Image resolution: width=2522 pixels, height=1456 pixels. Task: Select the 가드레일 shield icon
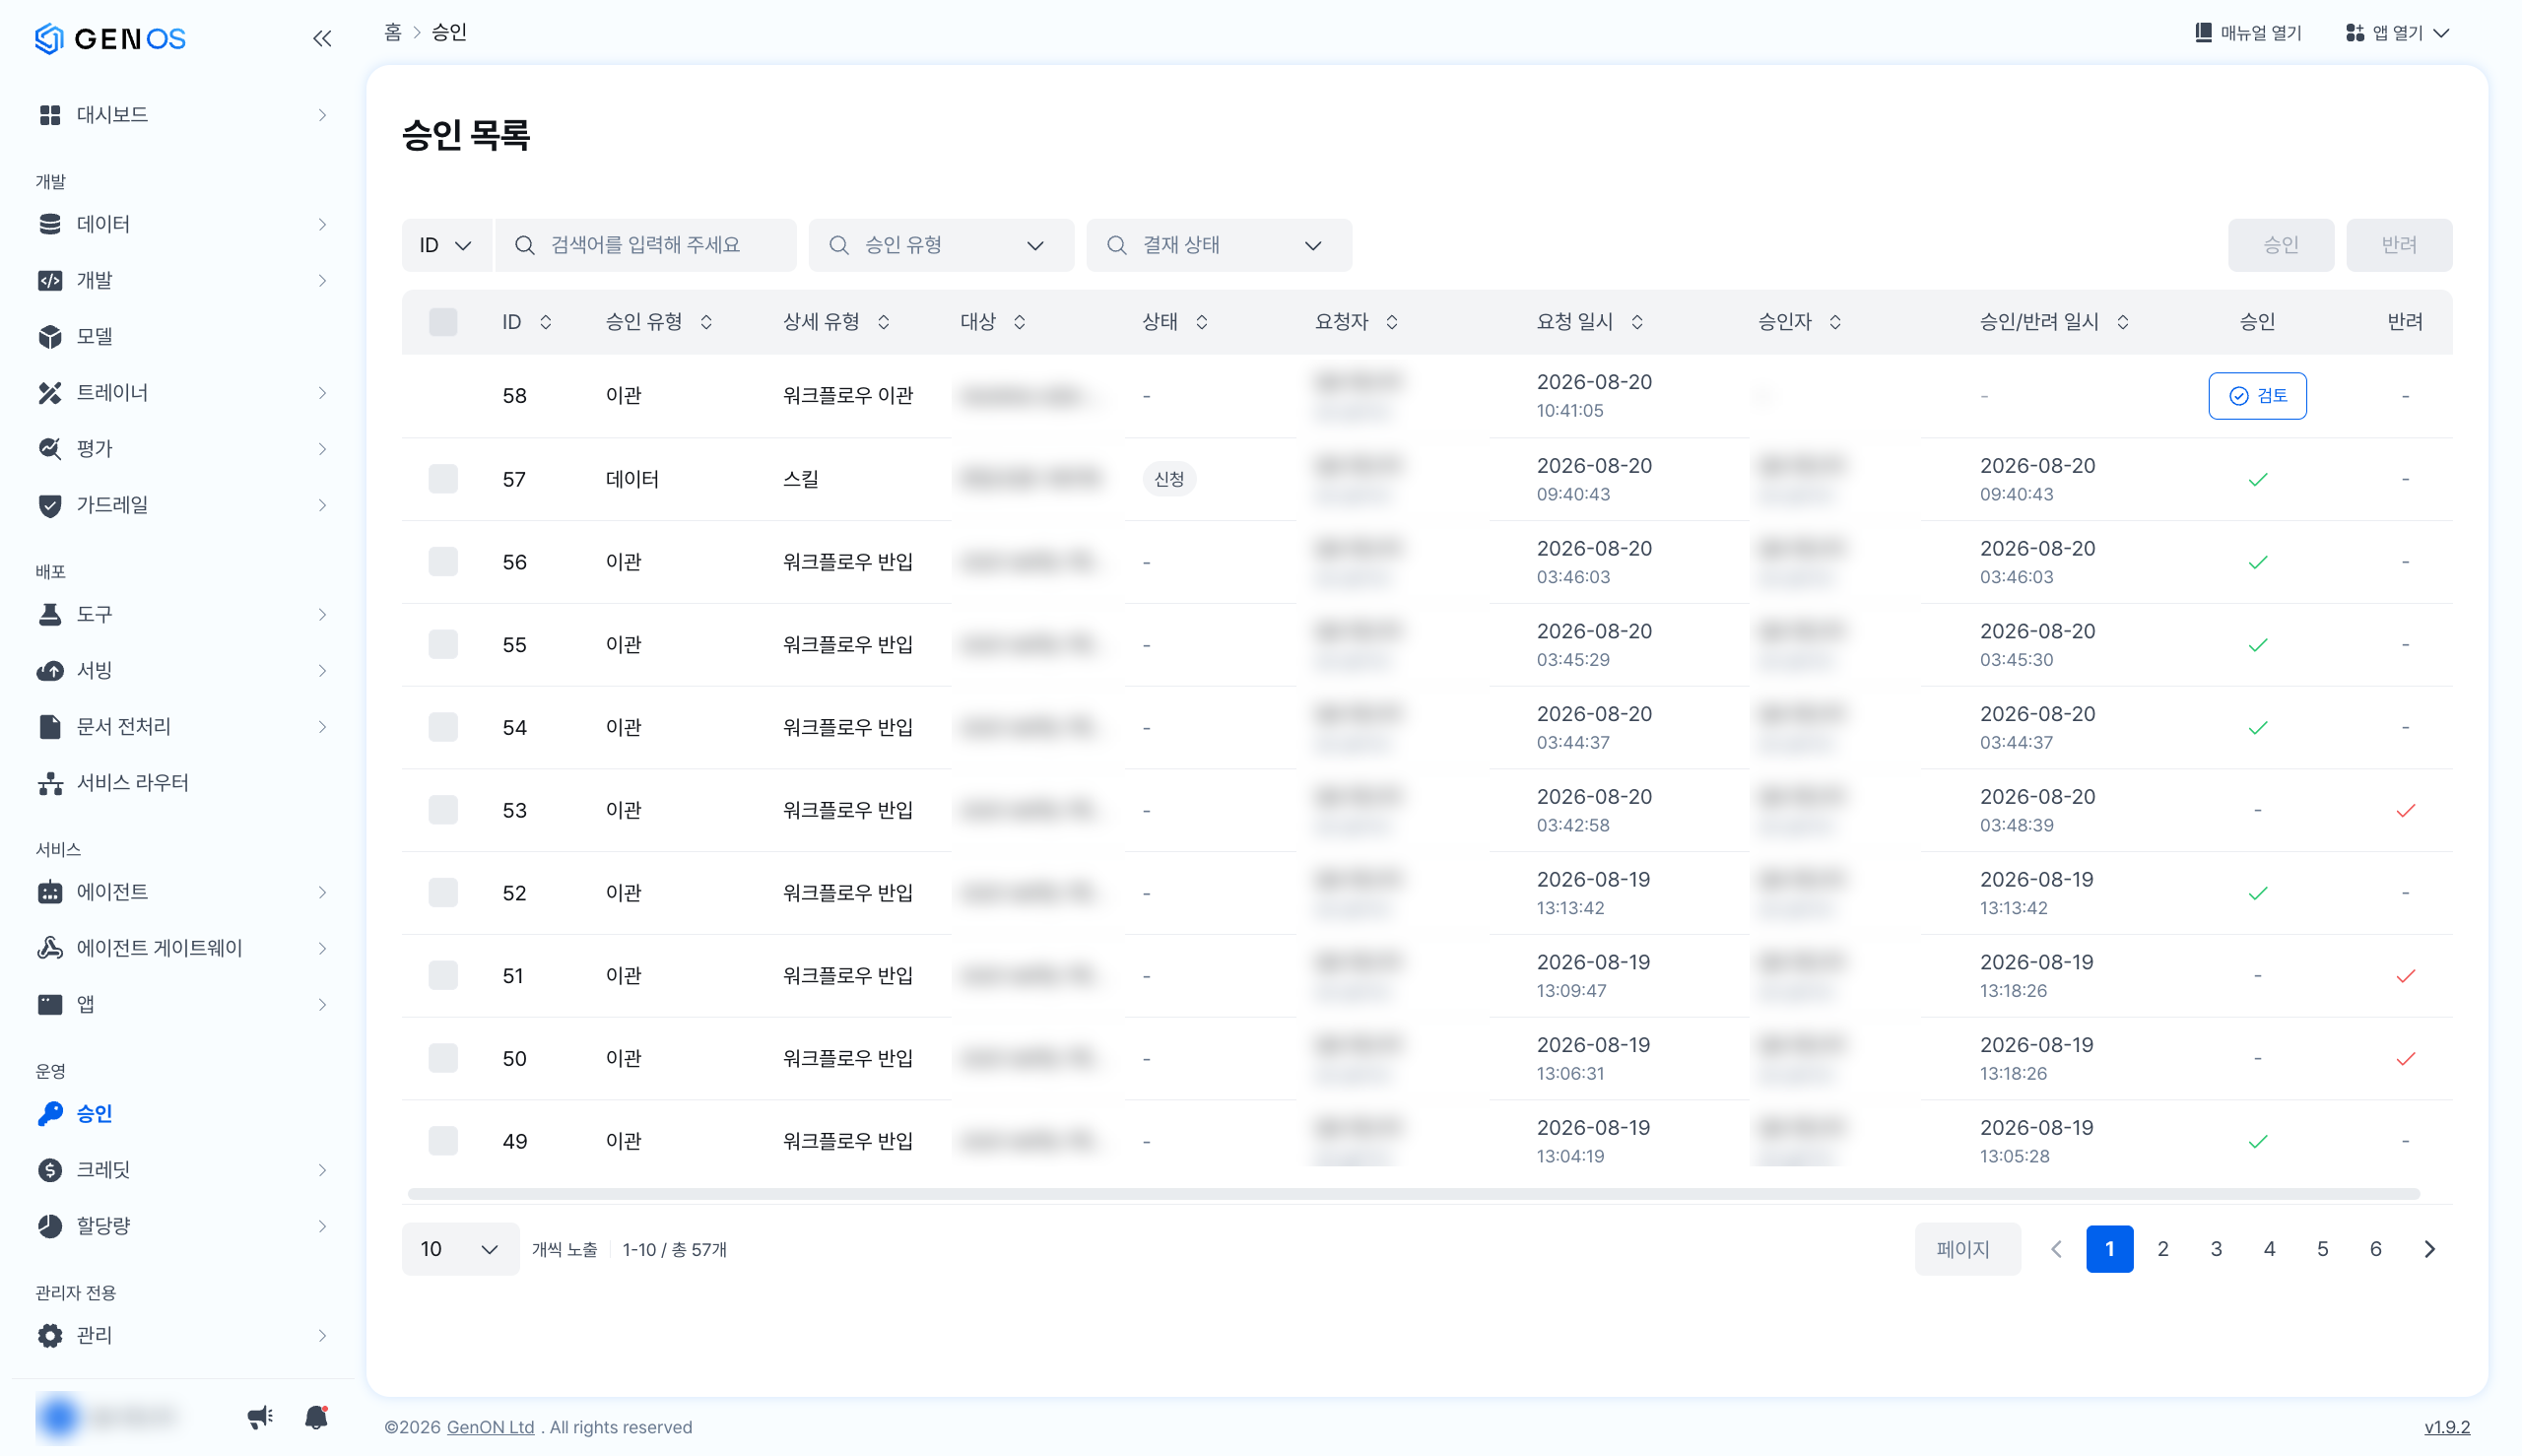50,504
